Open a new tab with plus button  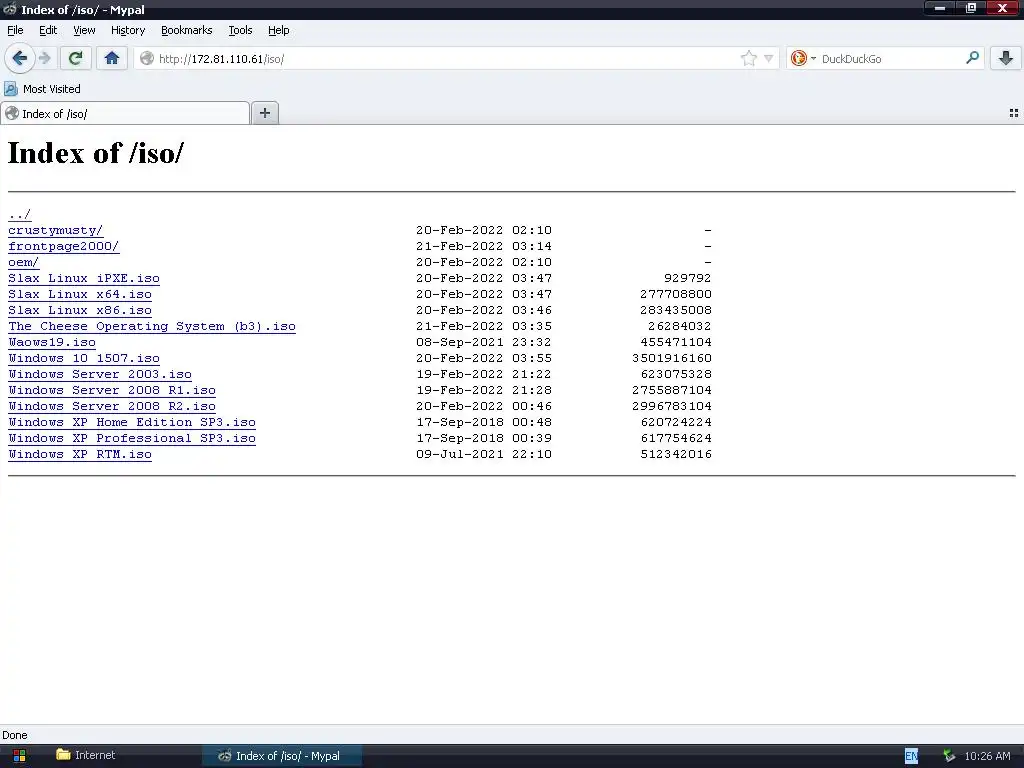(264, 113)
